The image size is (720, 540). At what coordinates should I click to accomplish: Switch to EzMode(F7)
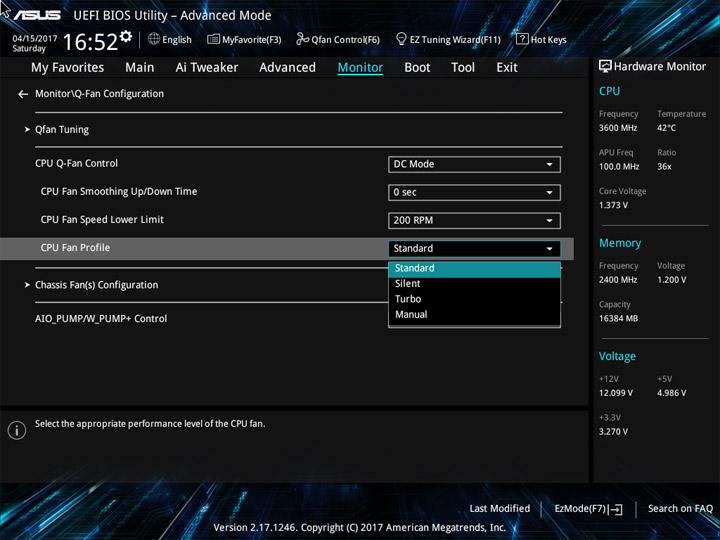coord(588,509)
